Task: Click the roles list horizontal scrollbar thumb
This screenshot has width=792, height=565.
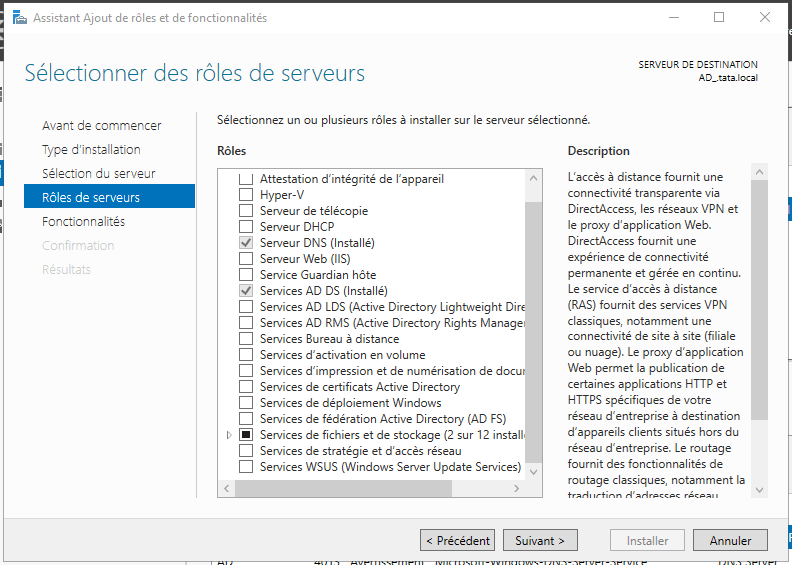Action: [343, 488]
